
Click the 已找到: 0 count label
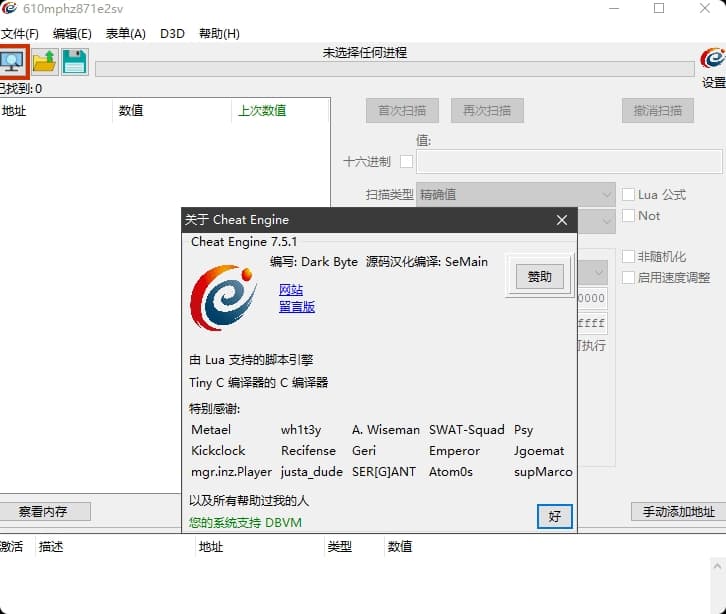coord(21,88)
